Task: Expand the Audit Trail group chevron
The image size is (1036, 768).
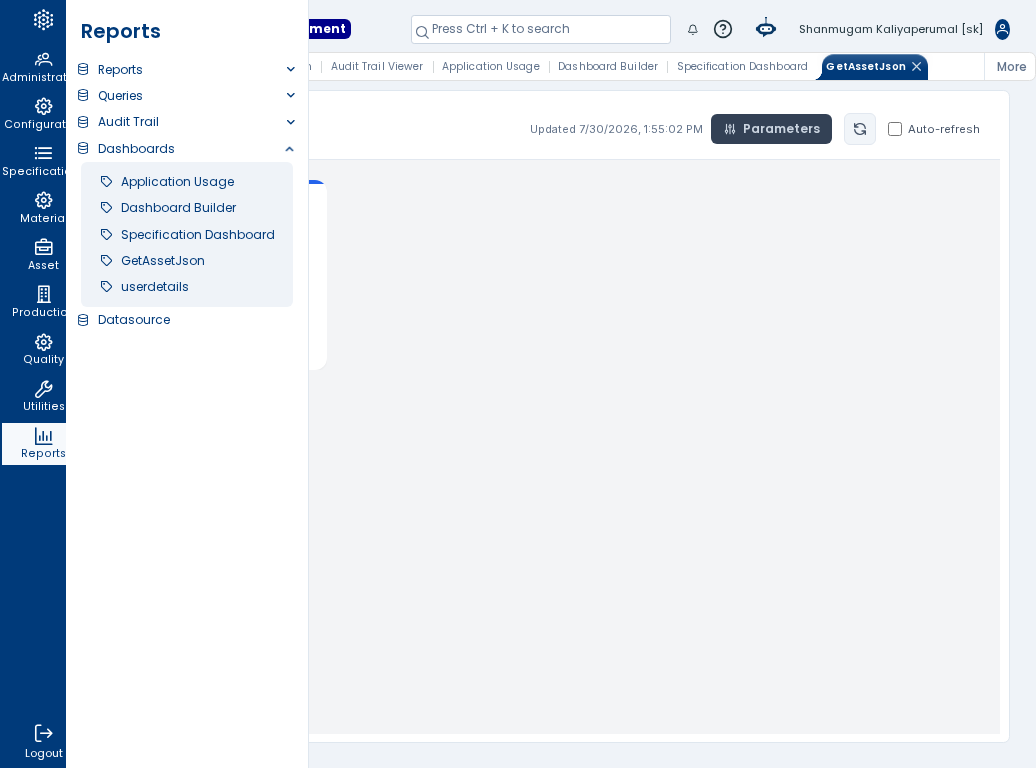Action: pos(290,122)
